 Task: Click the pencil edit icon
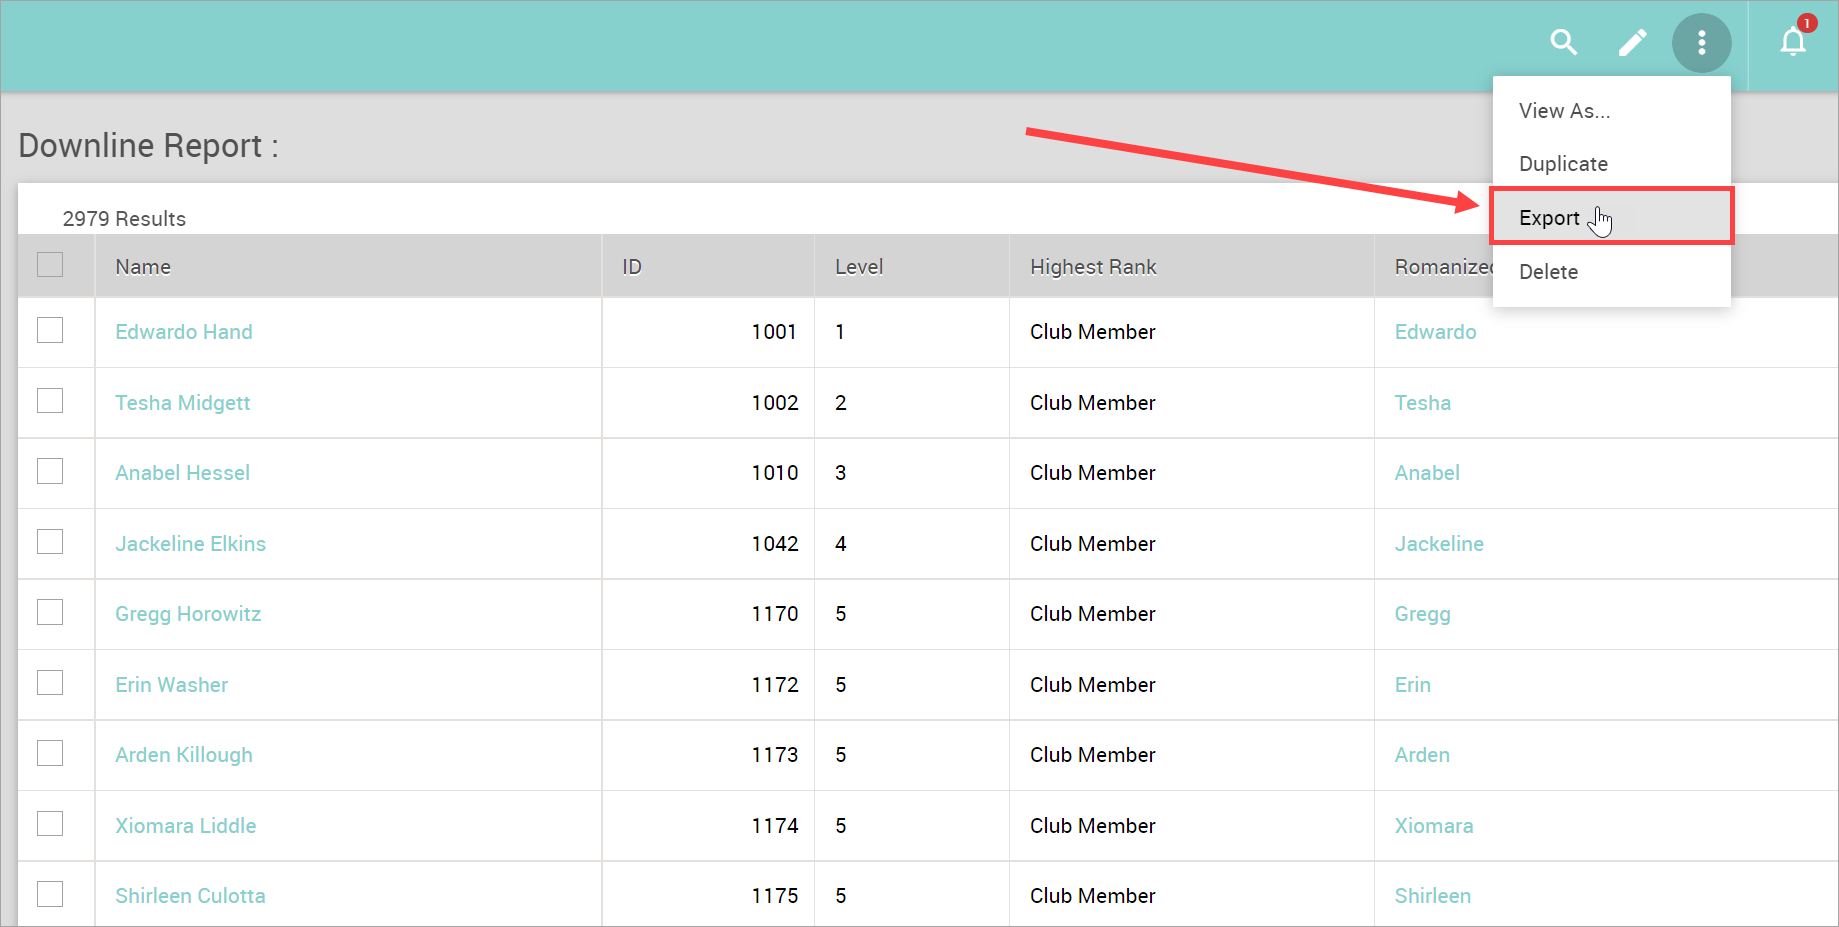point(1632,43)
